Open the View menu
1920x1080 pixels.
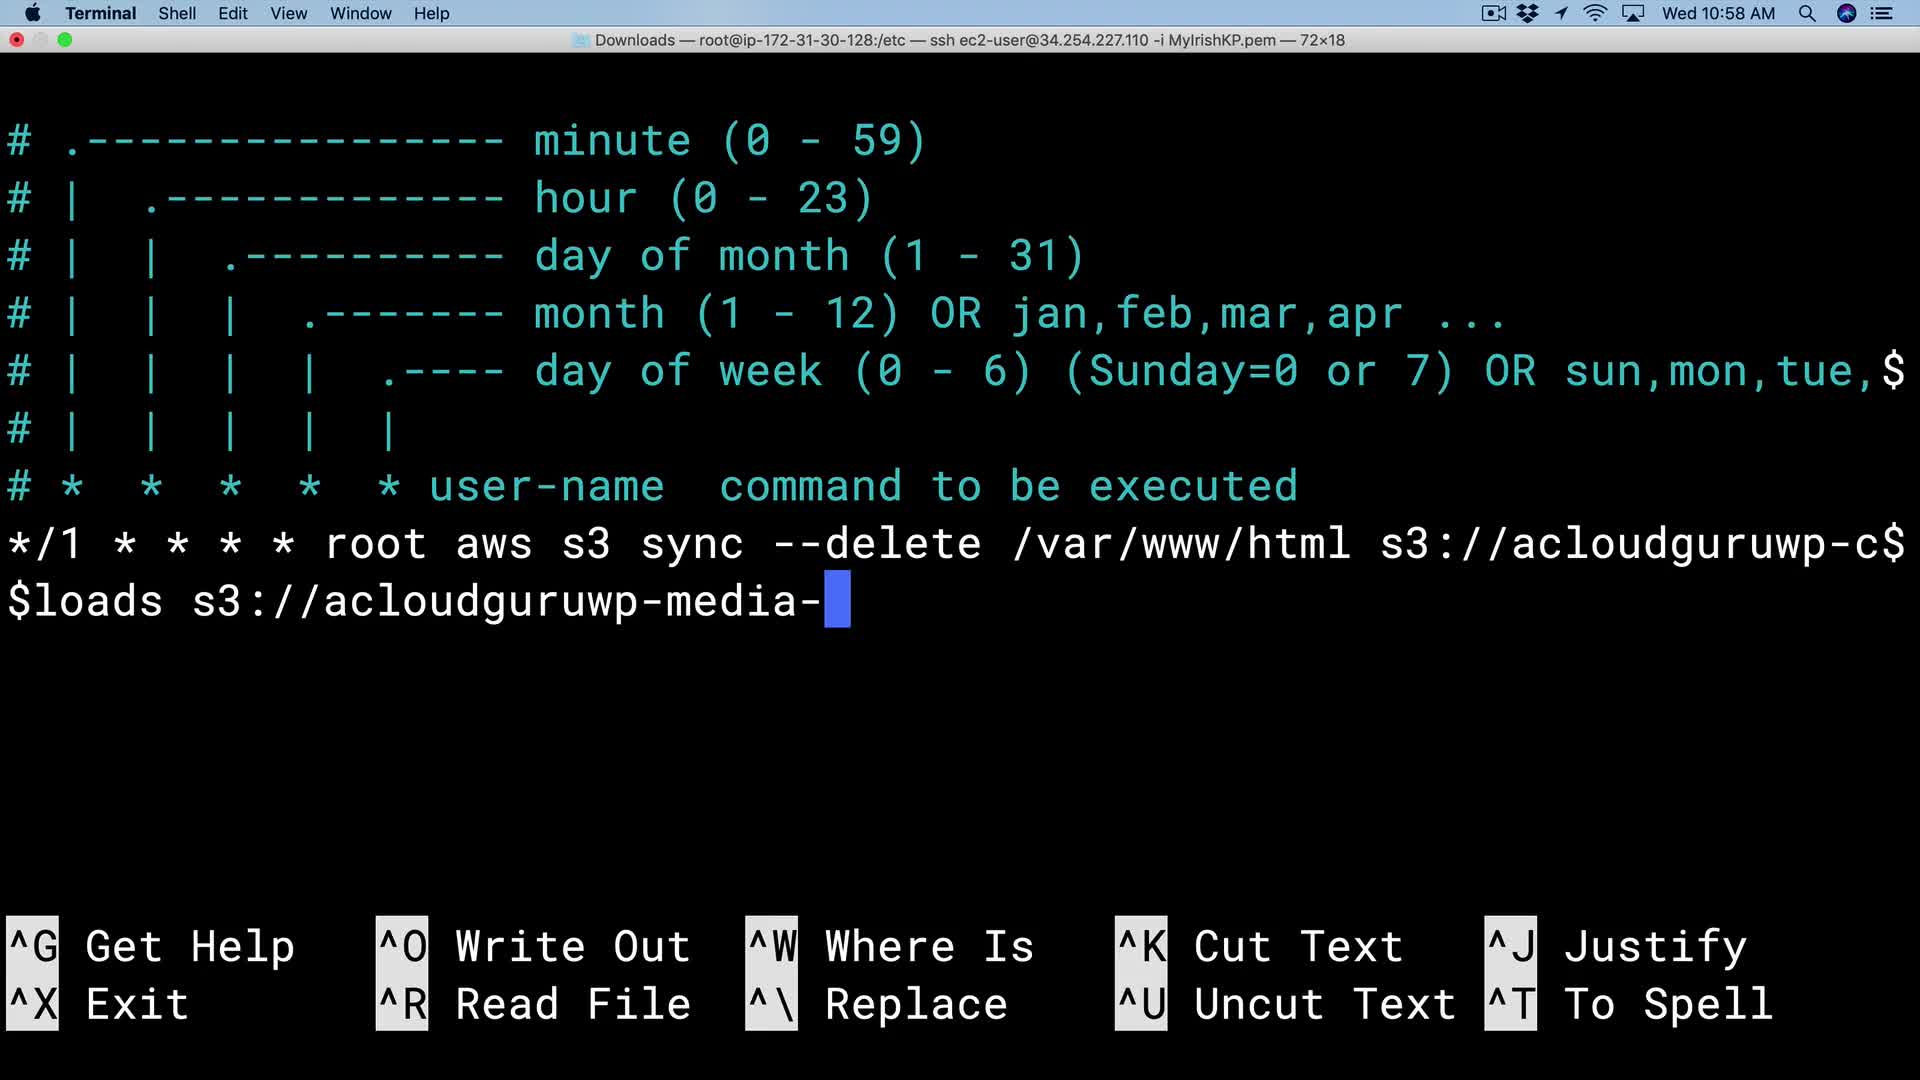(288, 13)
